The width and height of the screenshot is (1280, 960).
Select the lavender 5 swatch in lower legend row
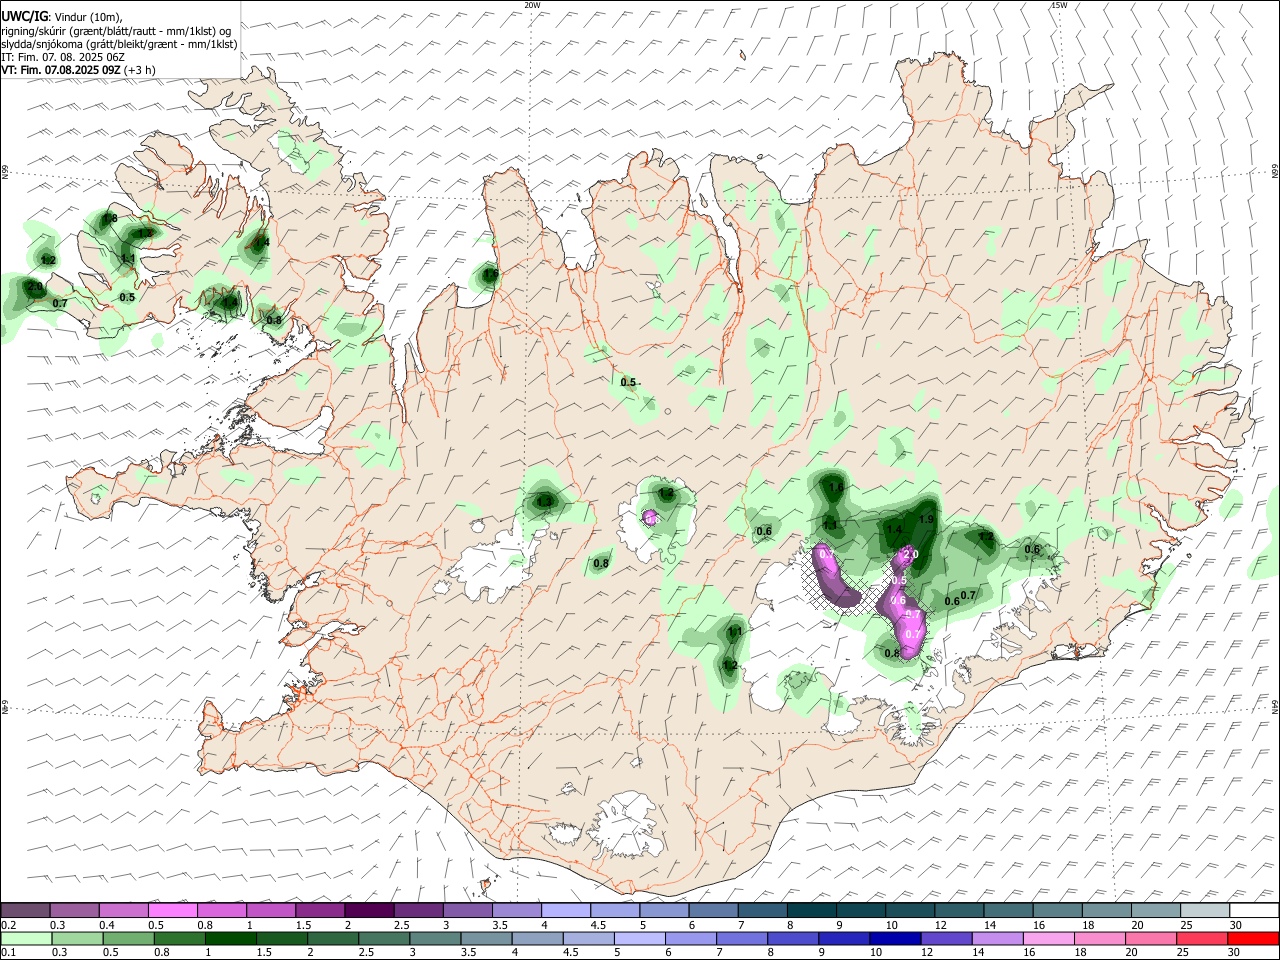tap(638, 939)
